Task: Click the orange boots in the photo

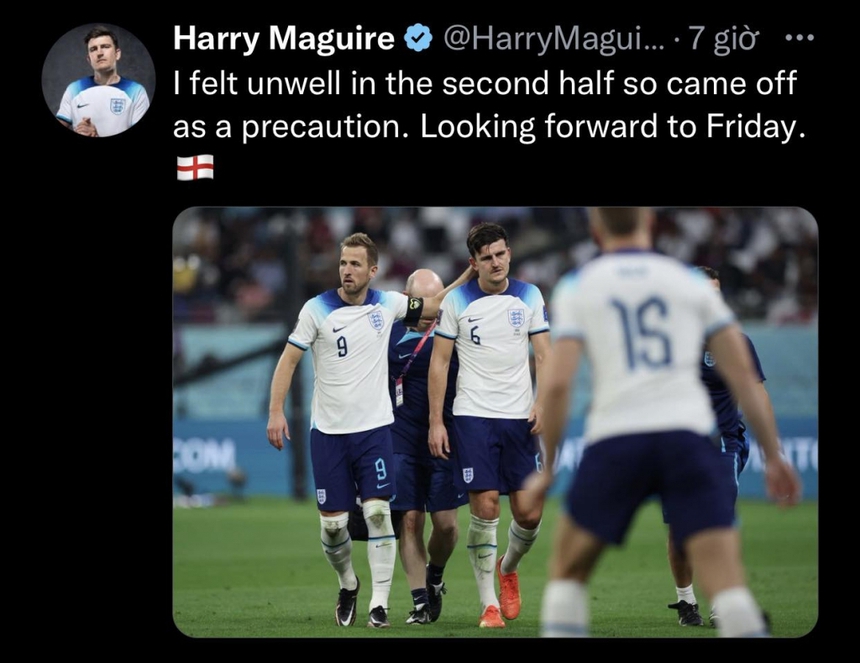Action: point(508,596)
